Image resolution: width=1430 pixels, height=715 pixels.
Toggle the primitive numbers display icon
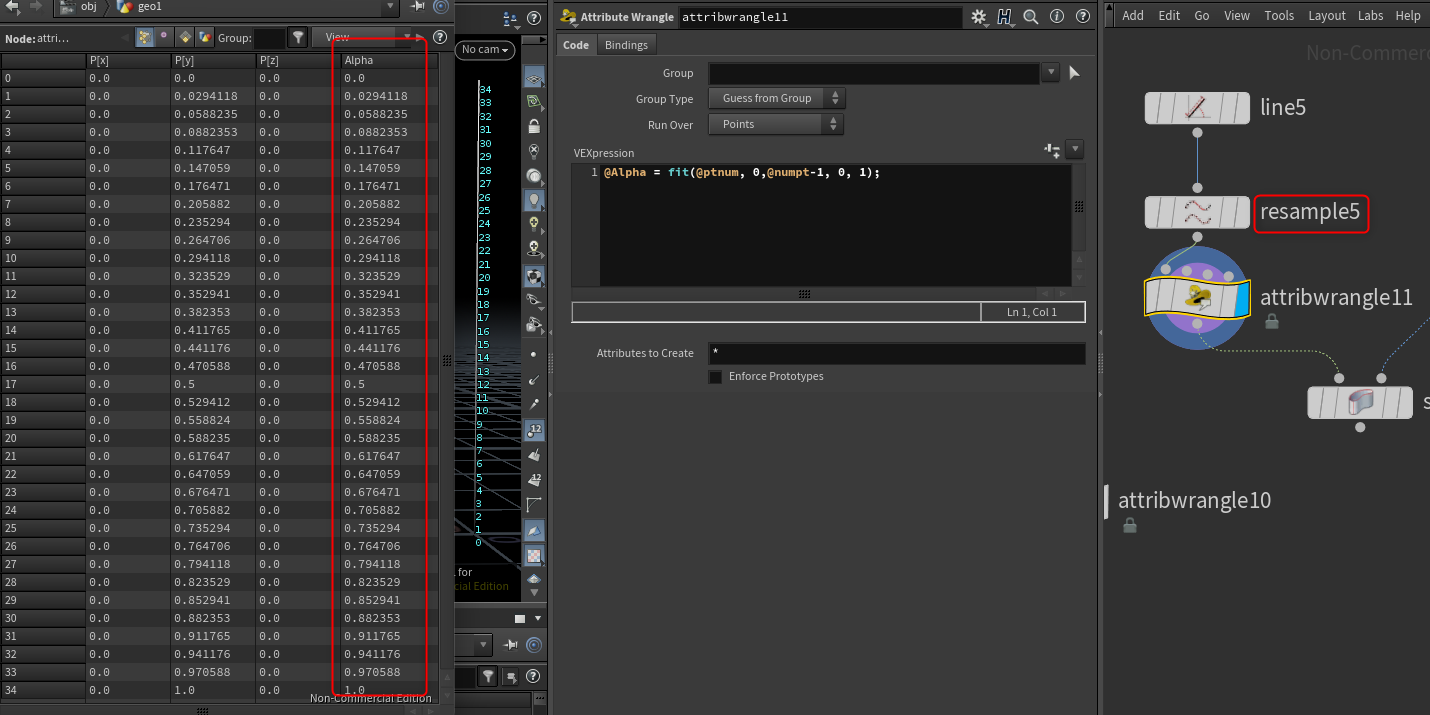pyautogui.click(x=535, y=480)
